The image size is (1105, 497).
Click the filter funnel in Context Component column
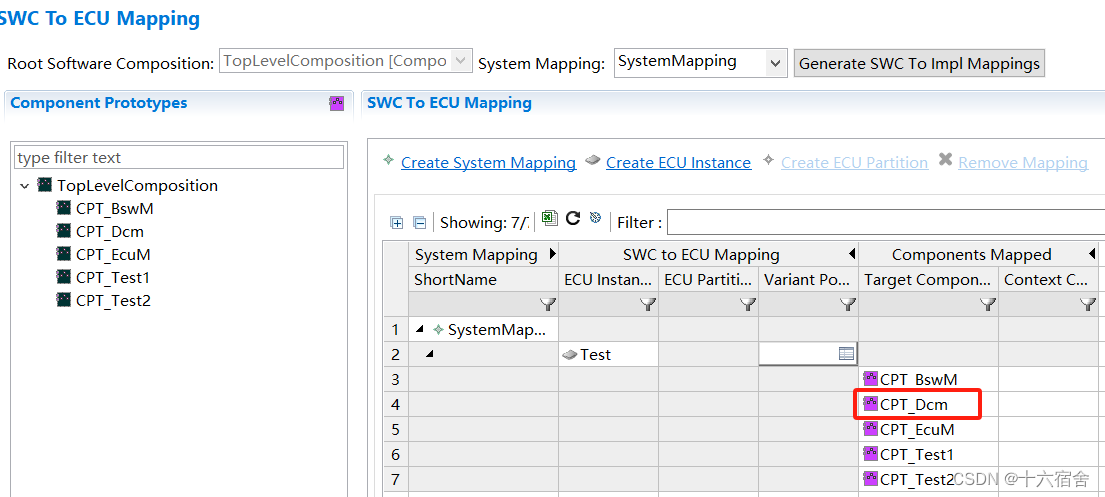[1087, 305]
